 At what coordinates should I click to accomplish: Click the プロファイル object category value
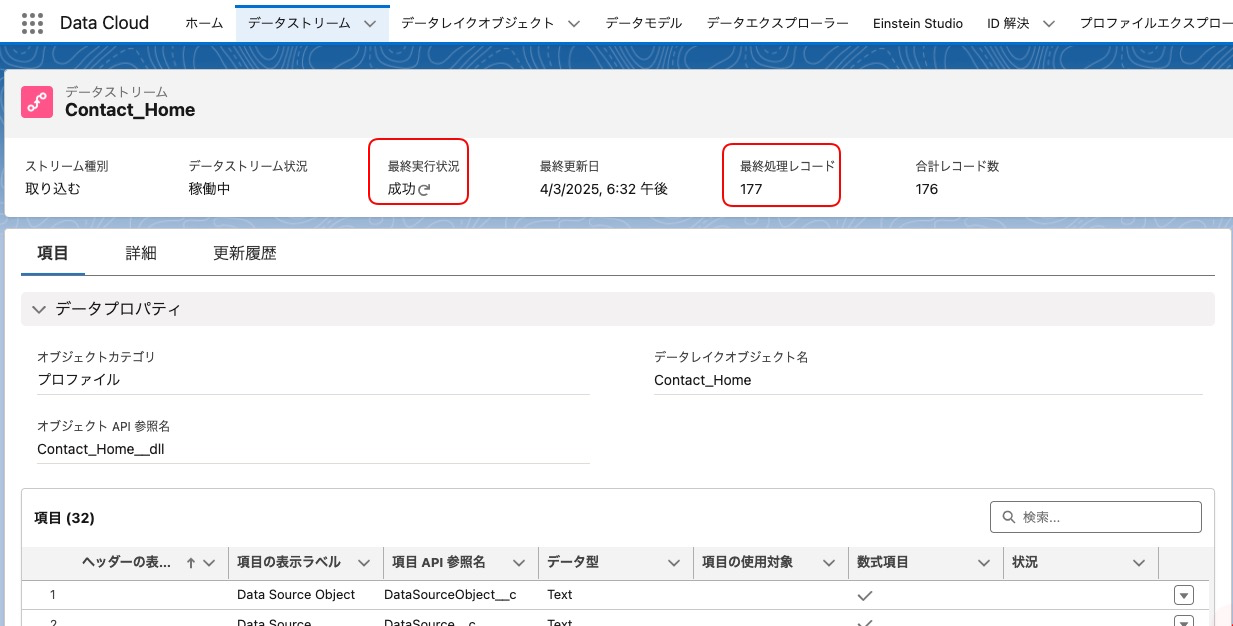pyautogui.click(x=78, y=380)
